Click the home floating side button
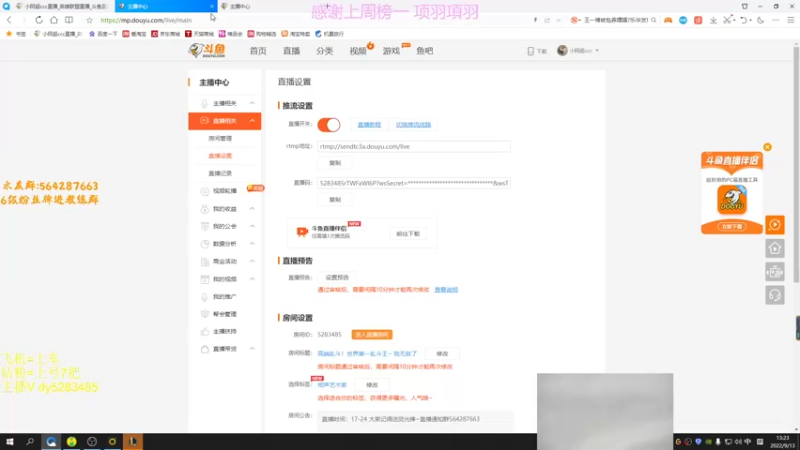Image resolution: width=800 pixels, height=450 pixels. (x=774, y=248)
